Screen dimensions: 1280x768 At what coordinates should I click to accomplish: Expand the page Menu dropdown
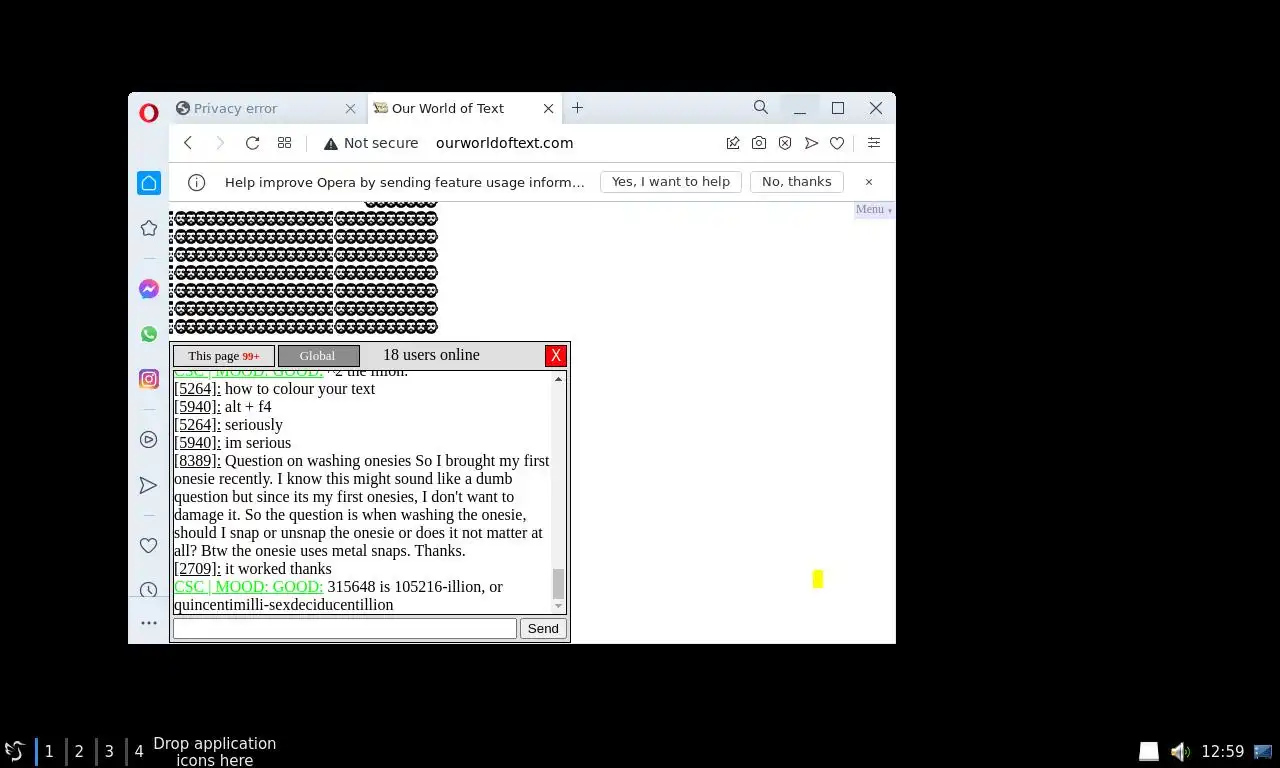pyautogui.click(x=874, y=209)
